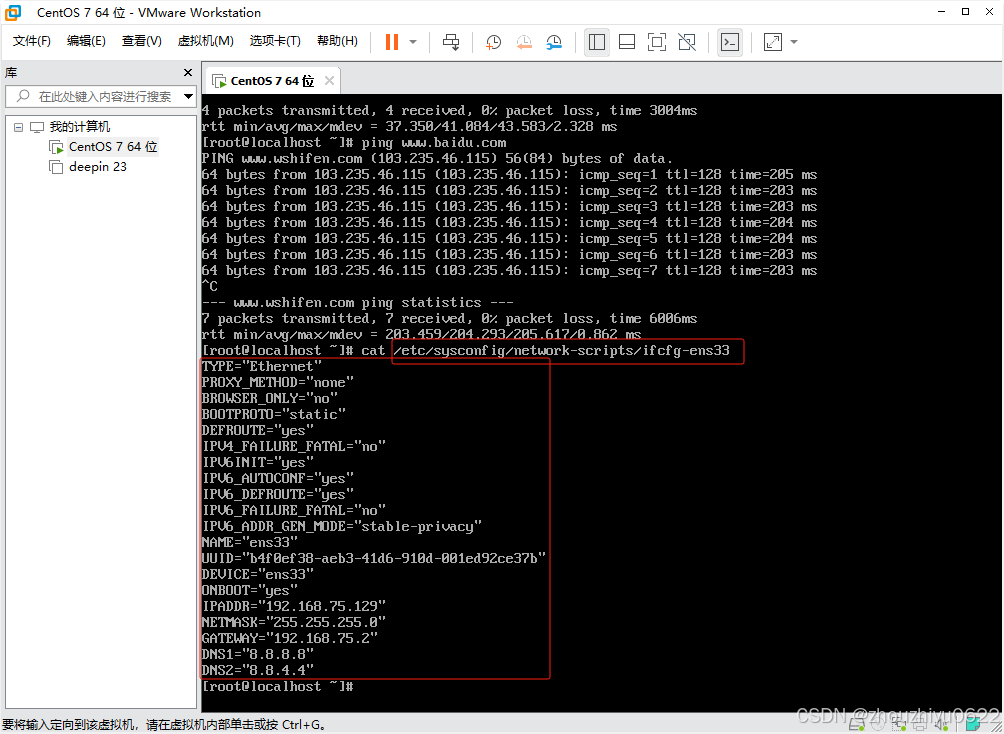Click the NETMASK="255.255.255.0" line

[x=294, y=623]
